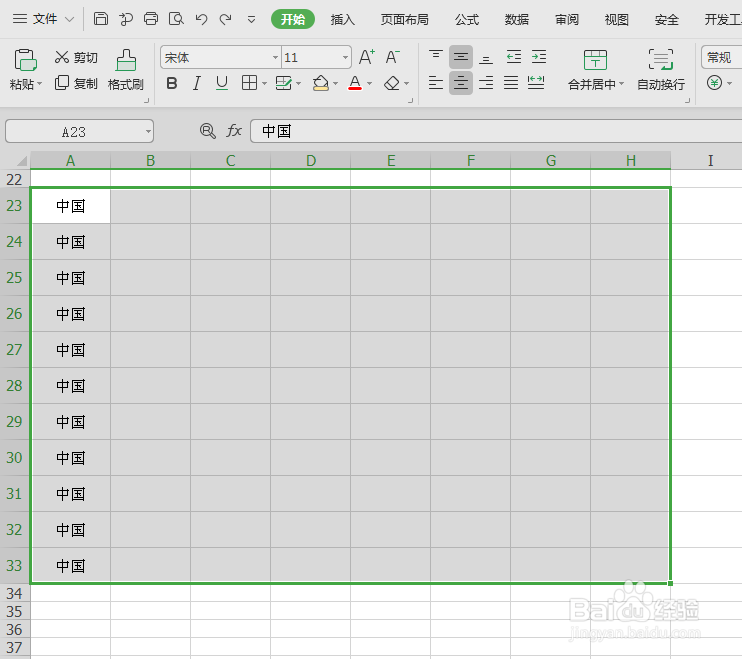Justify text alignment icon

pyautogui.click(x=511, y=83)
